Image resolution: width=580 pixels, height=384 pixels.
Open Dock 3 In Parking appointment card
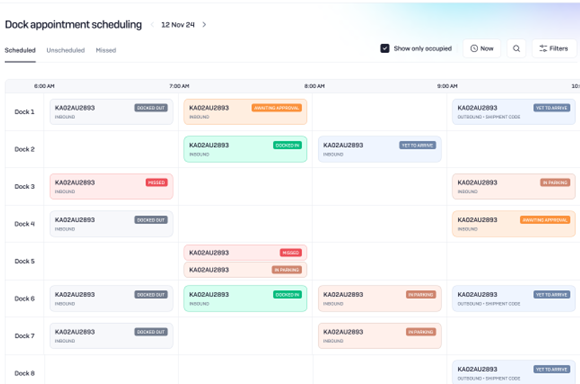pos(514,186)
